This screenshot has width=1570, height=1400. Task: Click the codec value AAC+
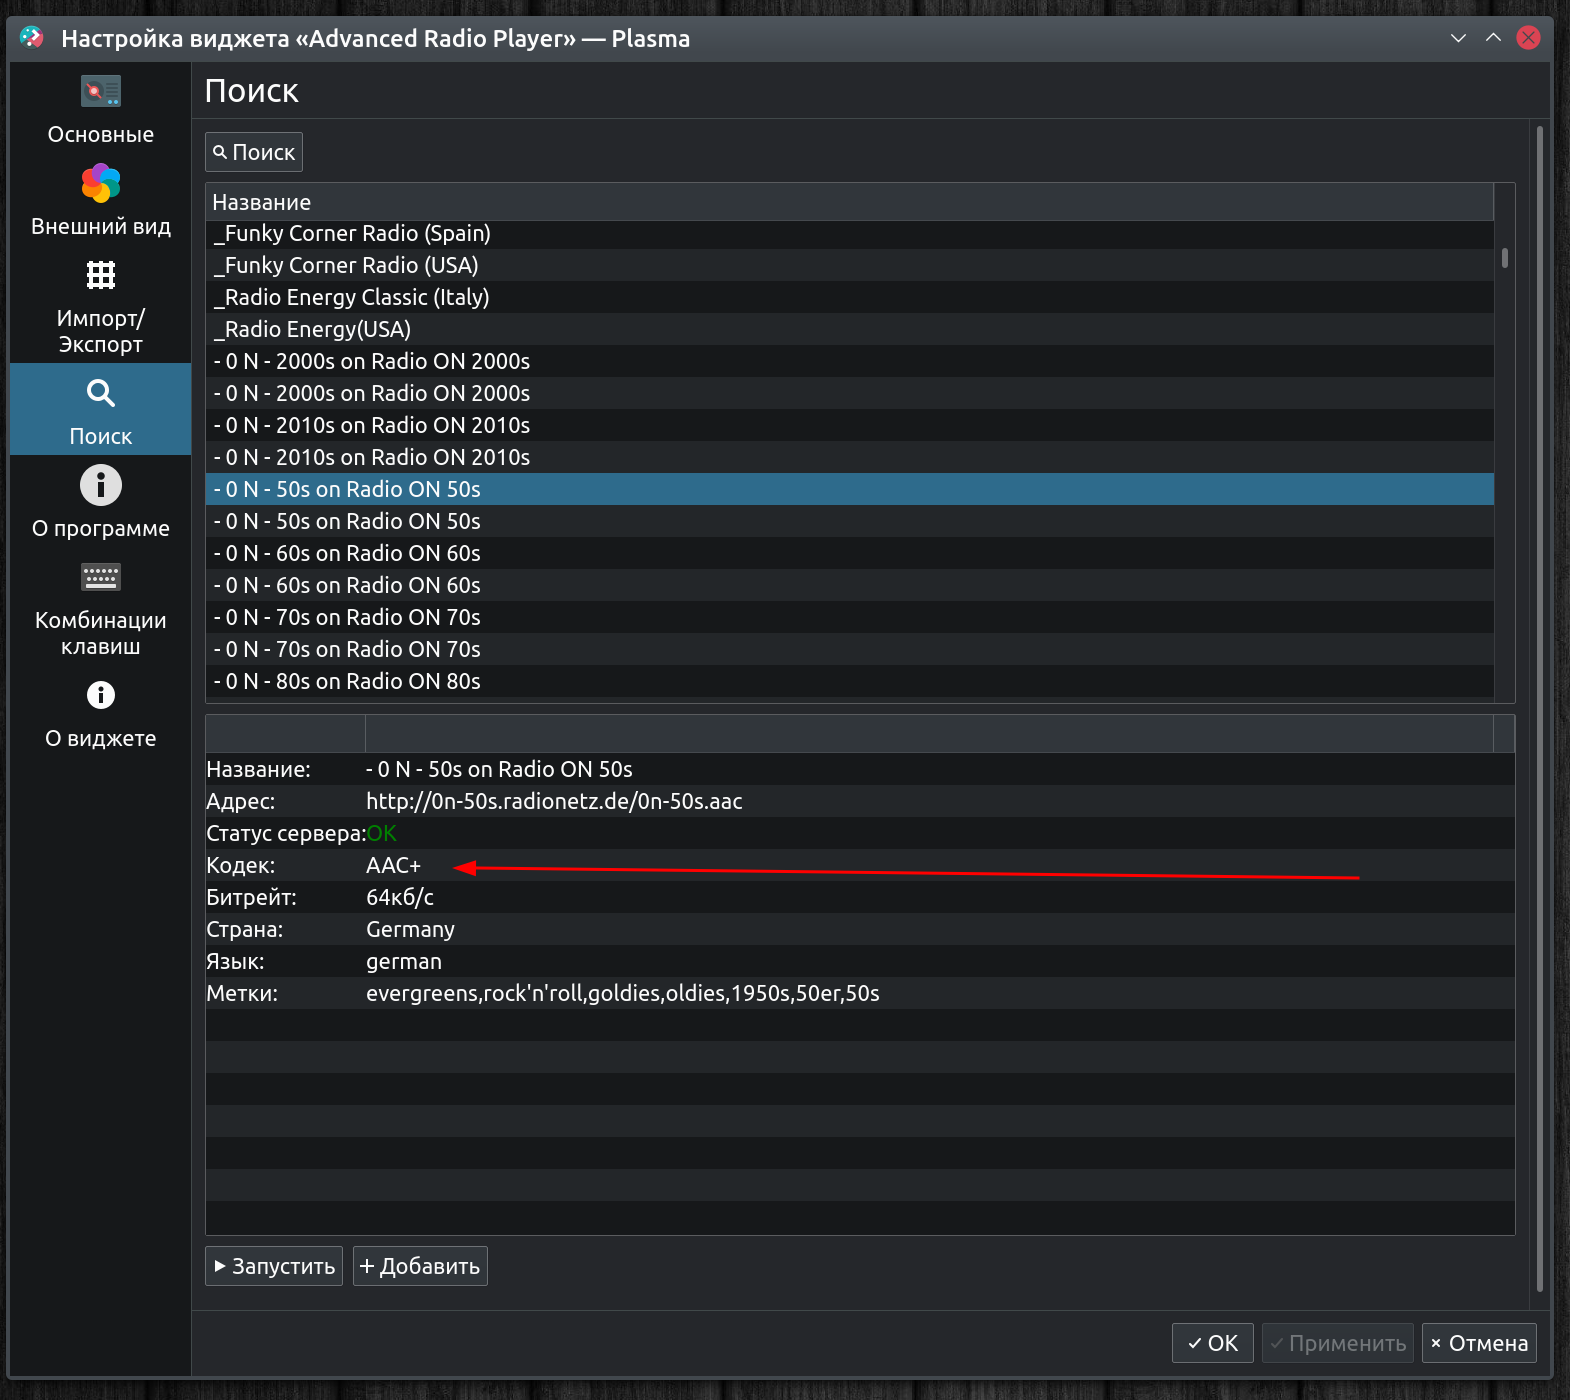click(x=393, y=865)
